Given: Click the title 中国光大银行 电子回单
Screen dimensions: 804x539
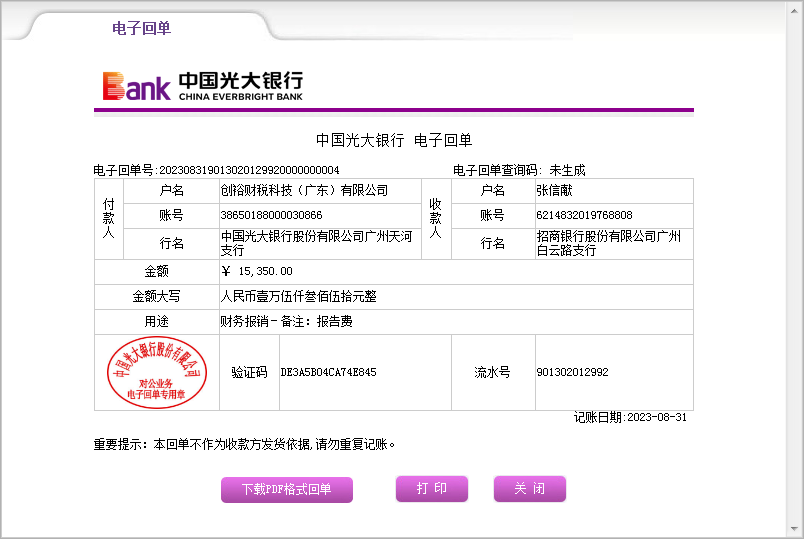Looking at the screenshot, I should (394, 140).
